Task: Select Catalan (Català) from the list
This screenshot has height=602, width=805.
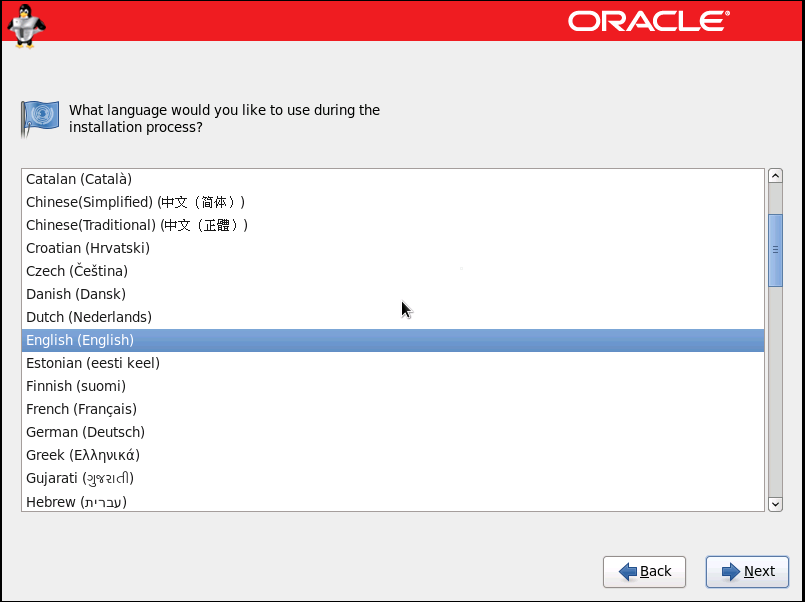Action: (x=79, y=179)
